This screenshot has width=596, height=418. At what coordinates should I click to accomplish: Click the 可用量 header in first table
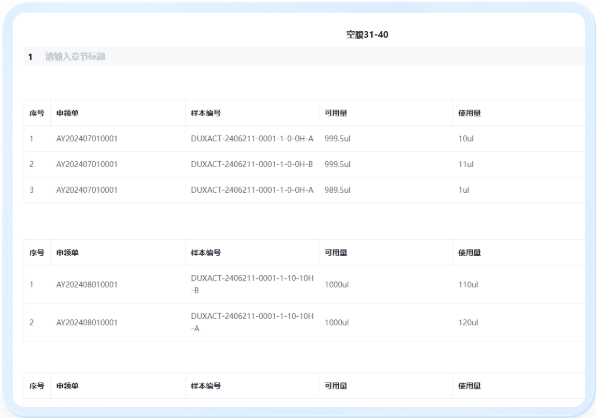[336, 113]
